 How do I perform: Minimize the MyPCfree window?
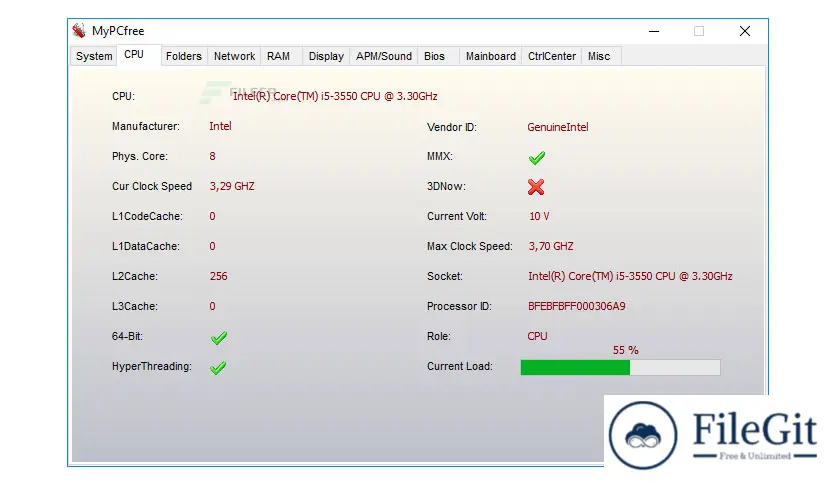654,31
